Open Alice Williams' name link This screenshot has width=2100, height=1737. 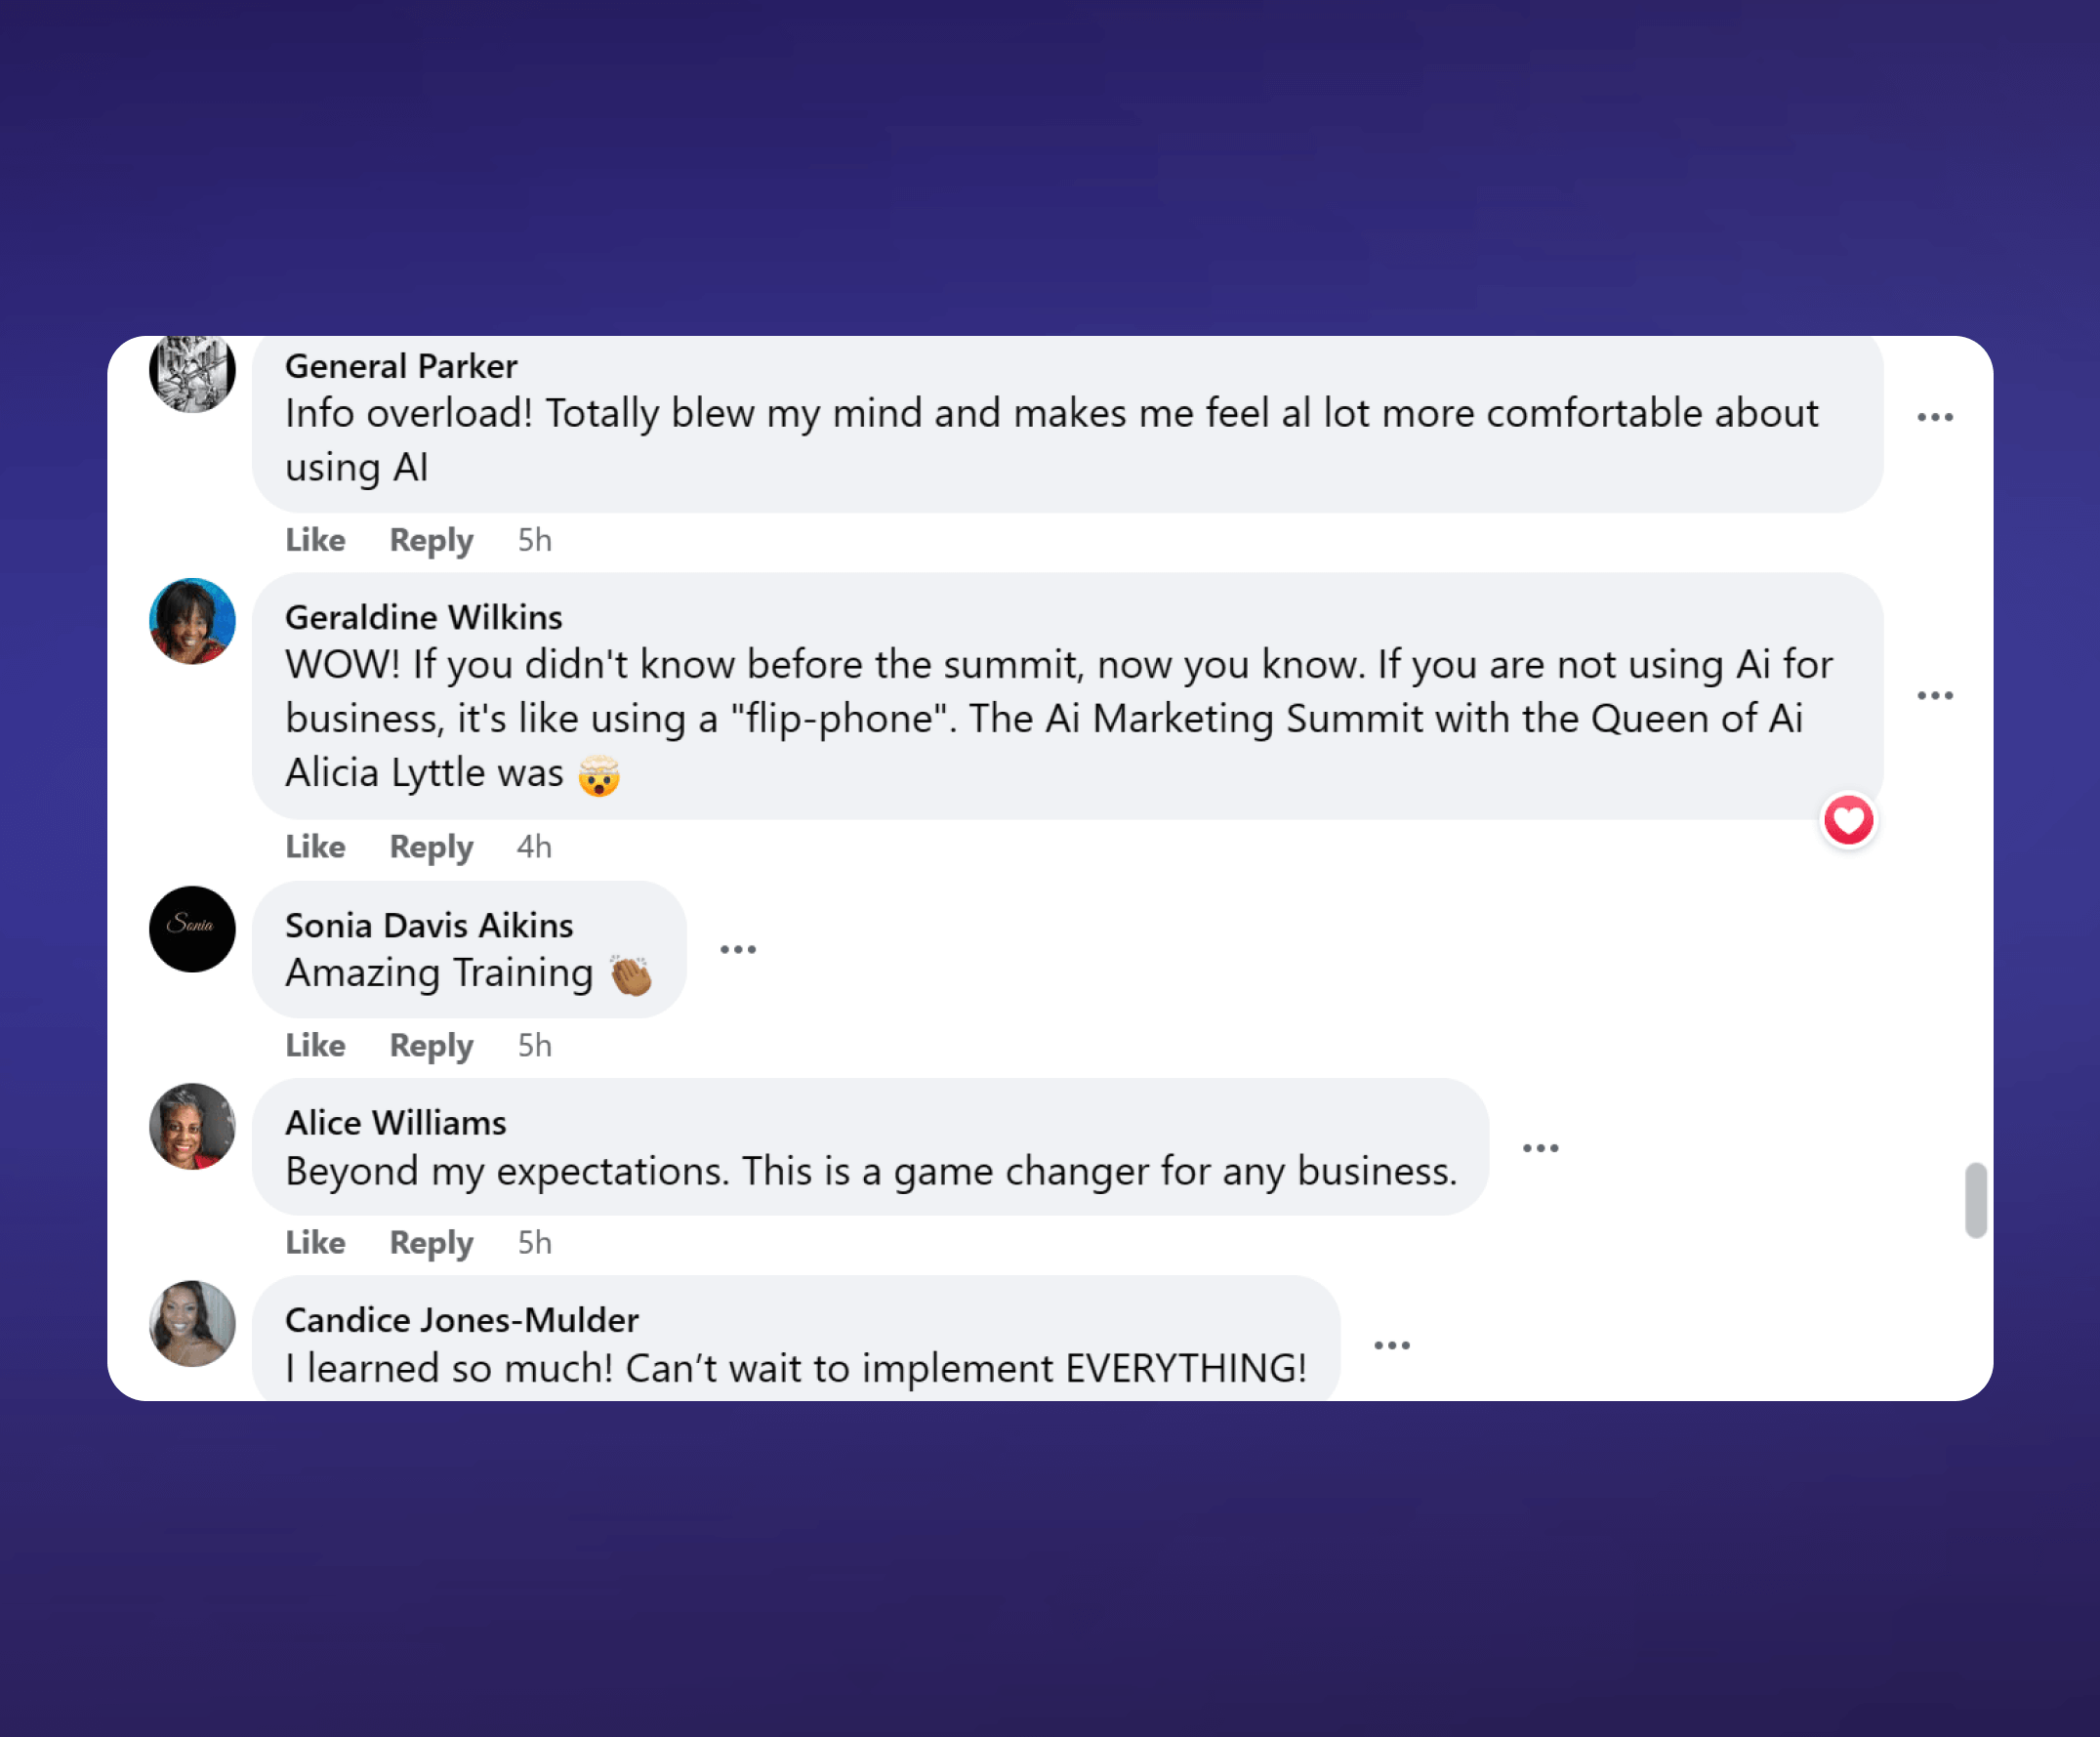click(x=396, y=1123)
